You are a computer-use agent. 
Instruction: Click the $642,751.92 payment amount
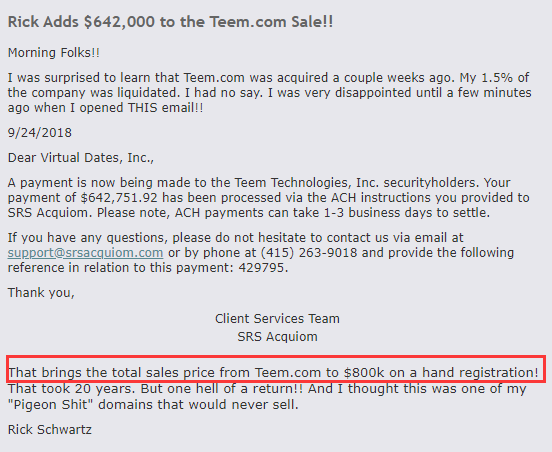119,197
